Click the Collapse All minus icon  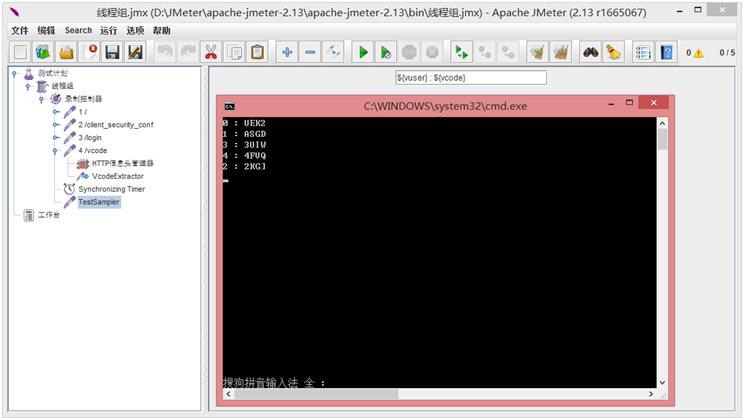[310, 52]
